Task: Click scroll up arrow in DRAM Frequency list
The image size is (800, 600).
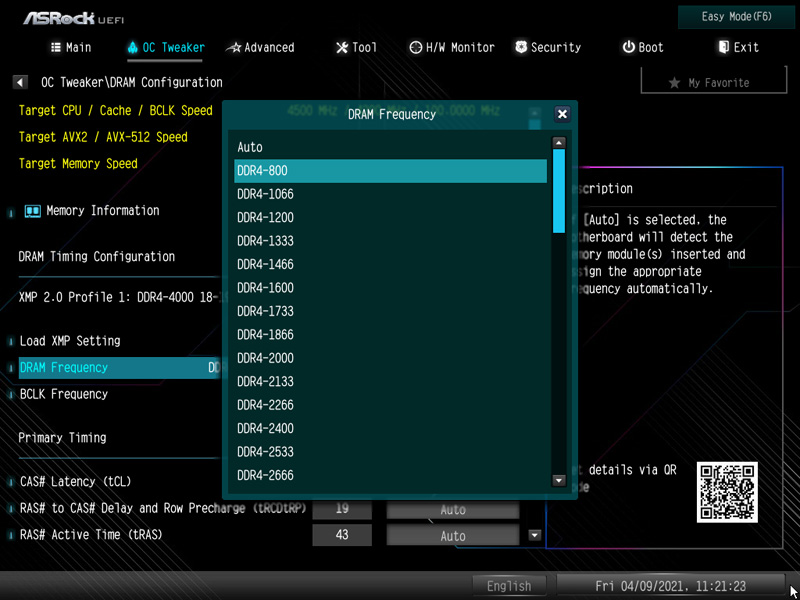Action: point(559,143)
